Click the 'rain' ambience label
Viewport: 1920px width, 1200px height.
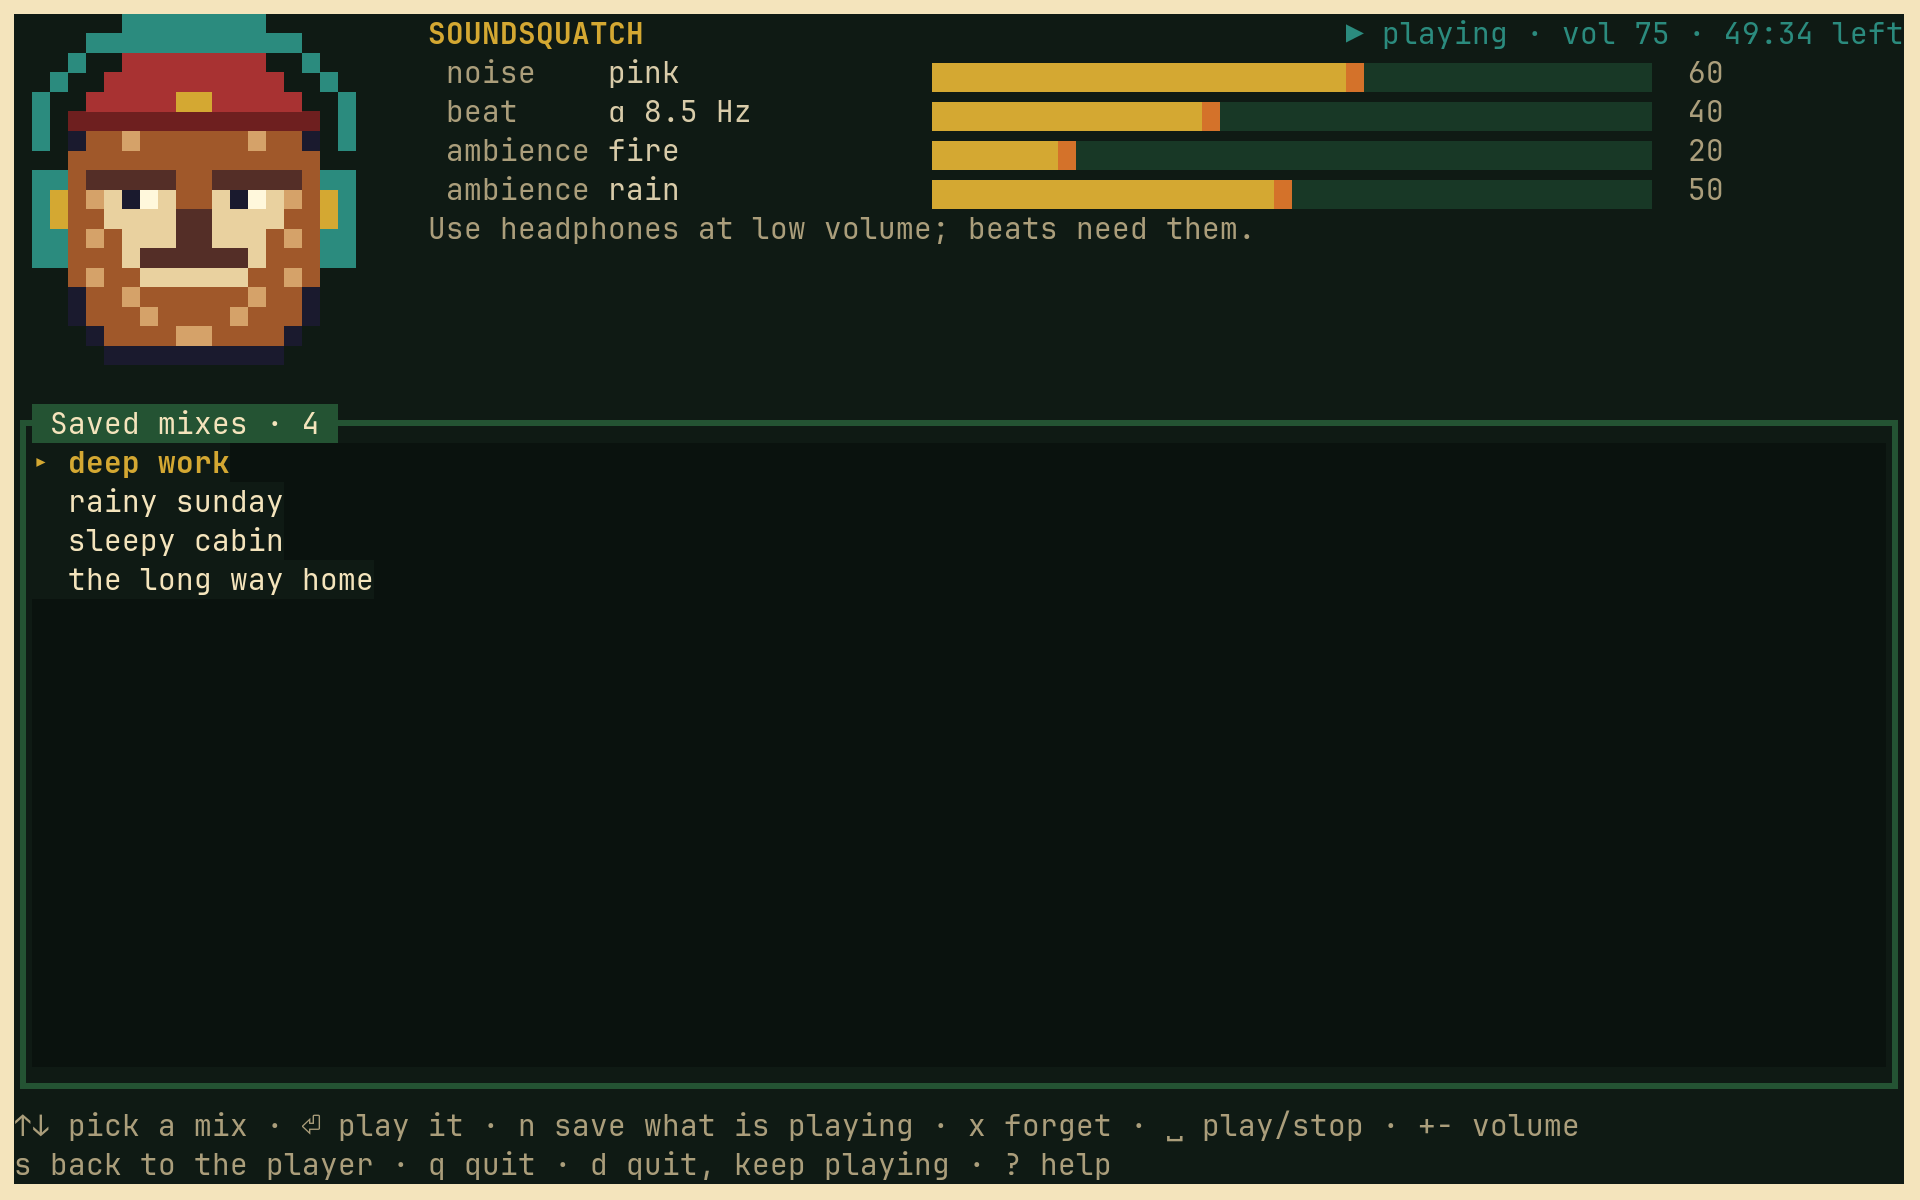coord(644,190)
